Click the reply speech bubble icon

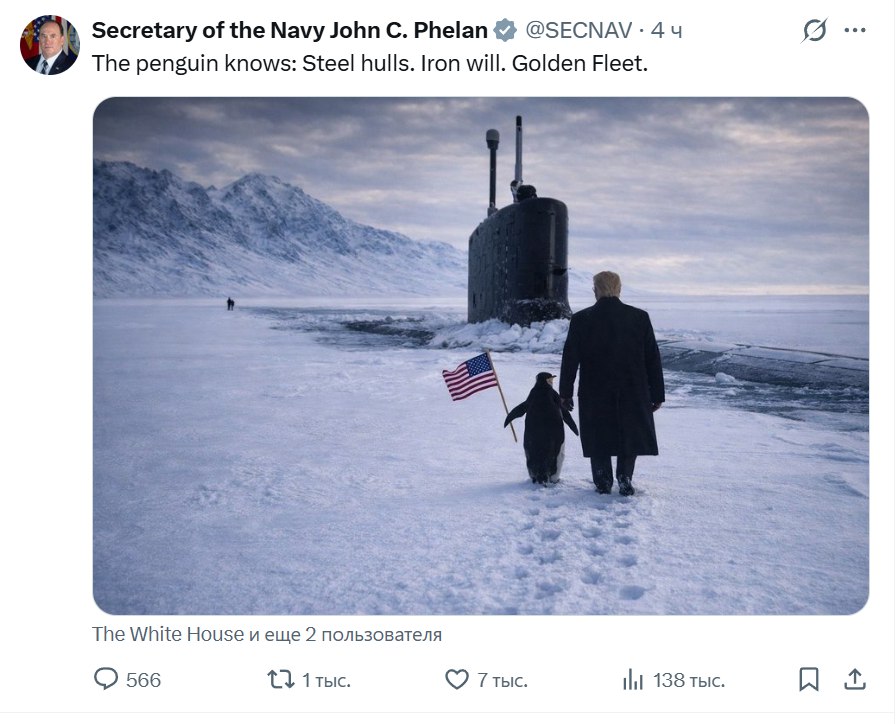(106, 680)
